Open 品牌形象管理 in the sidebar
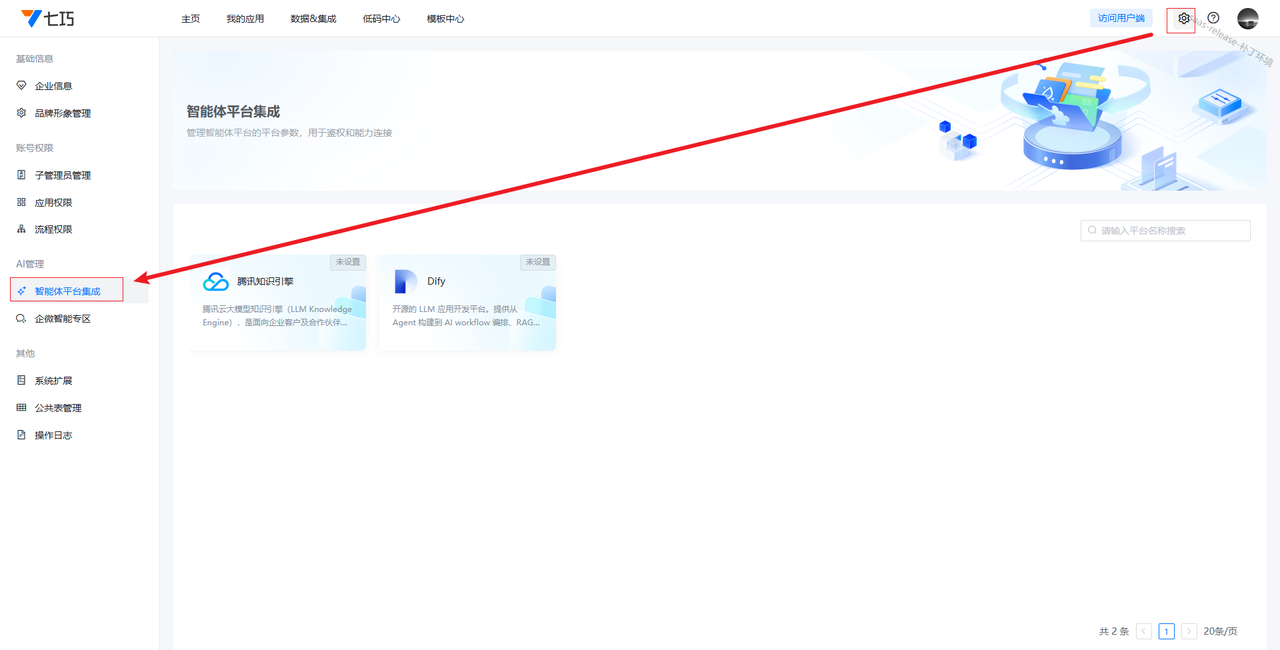 pyautogui.click(x=62, y=113)
